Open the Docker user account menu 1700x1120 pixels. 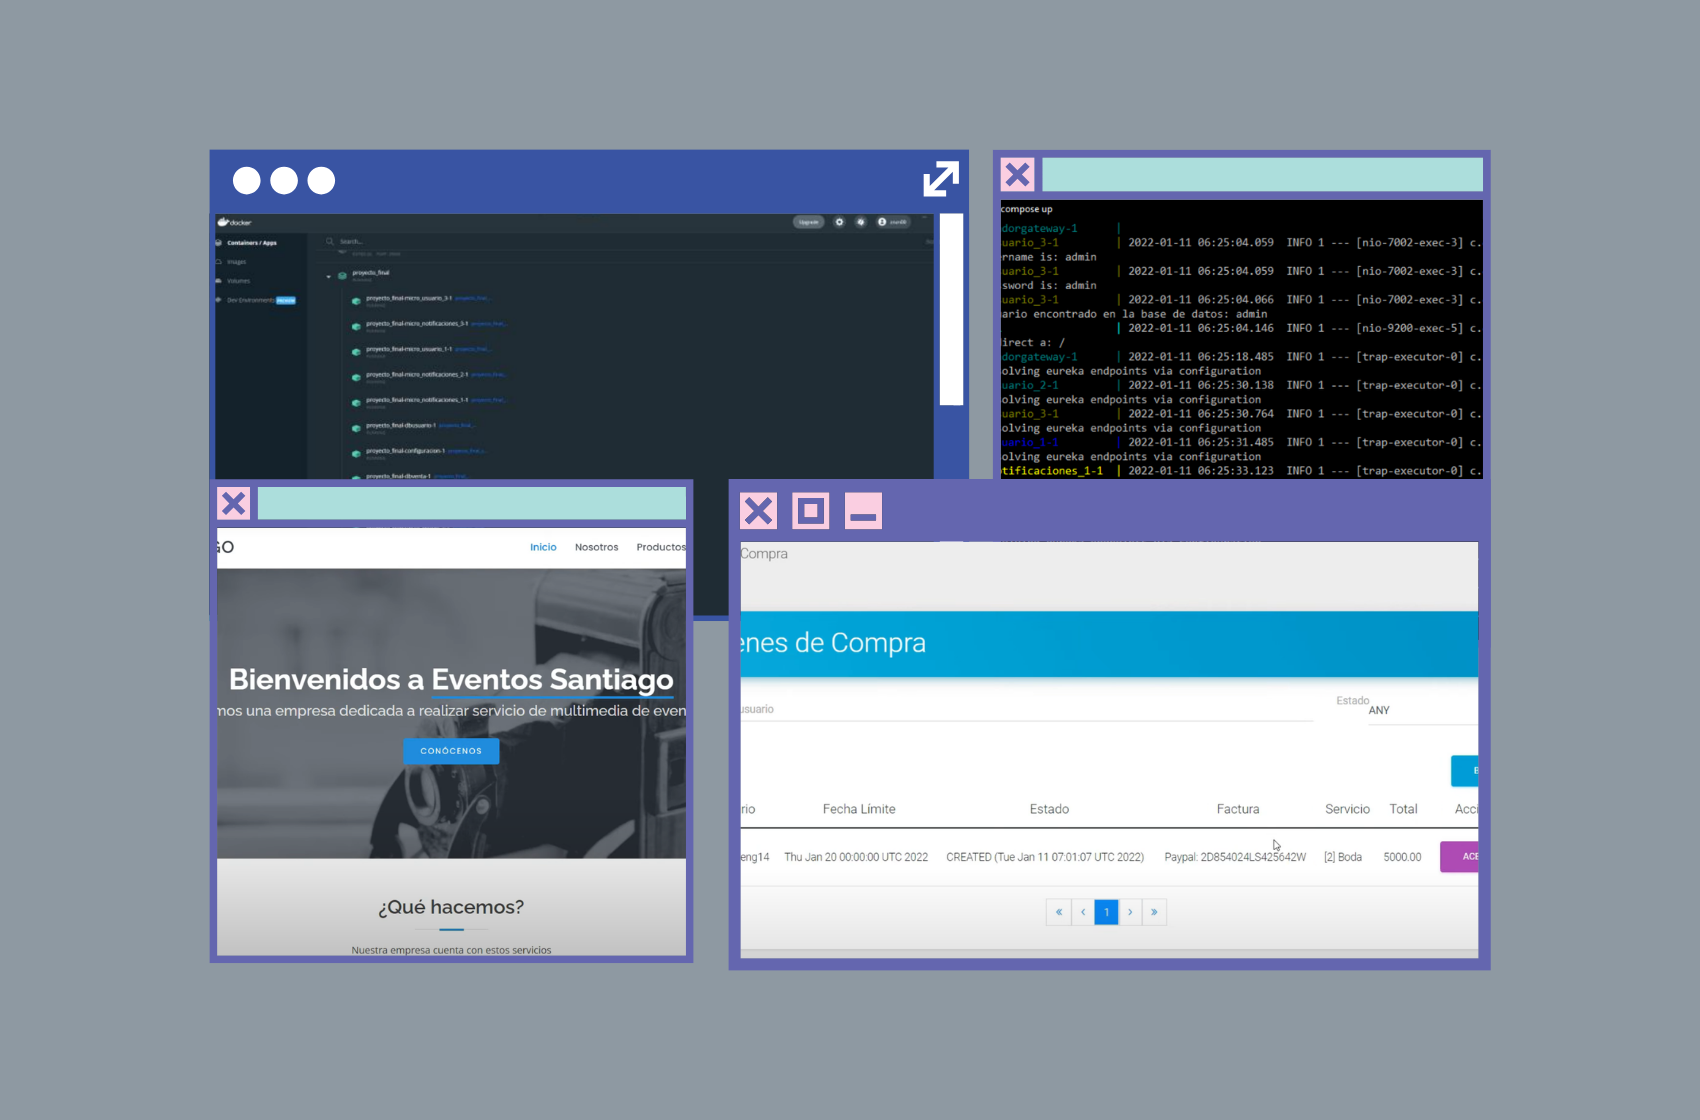click(893, 222)
